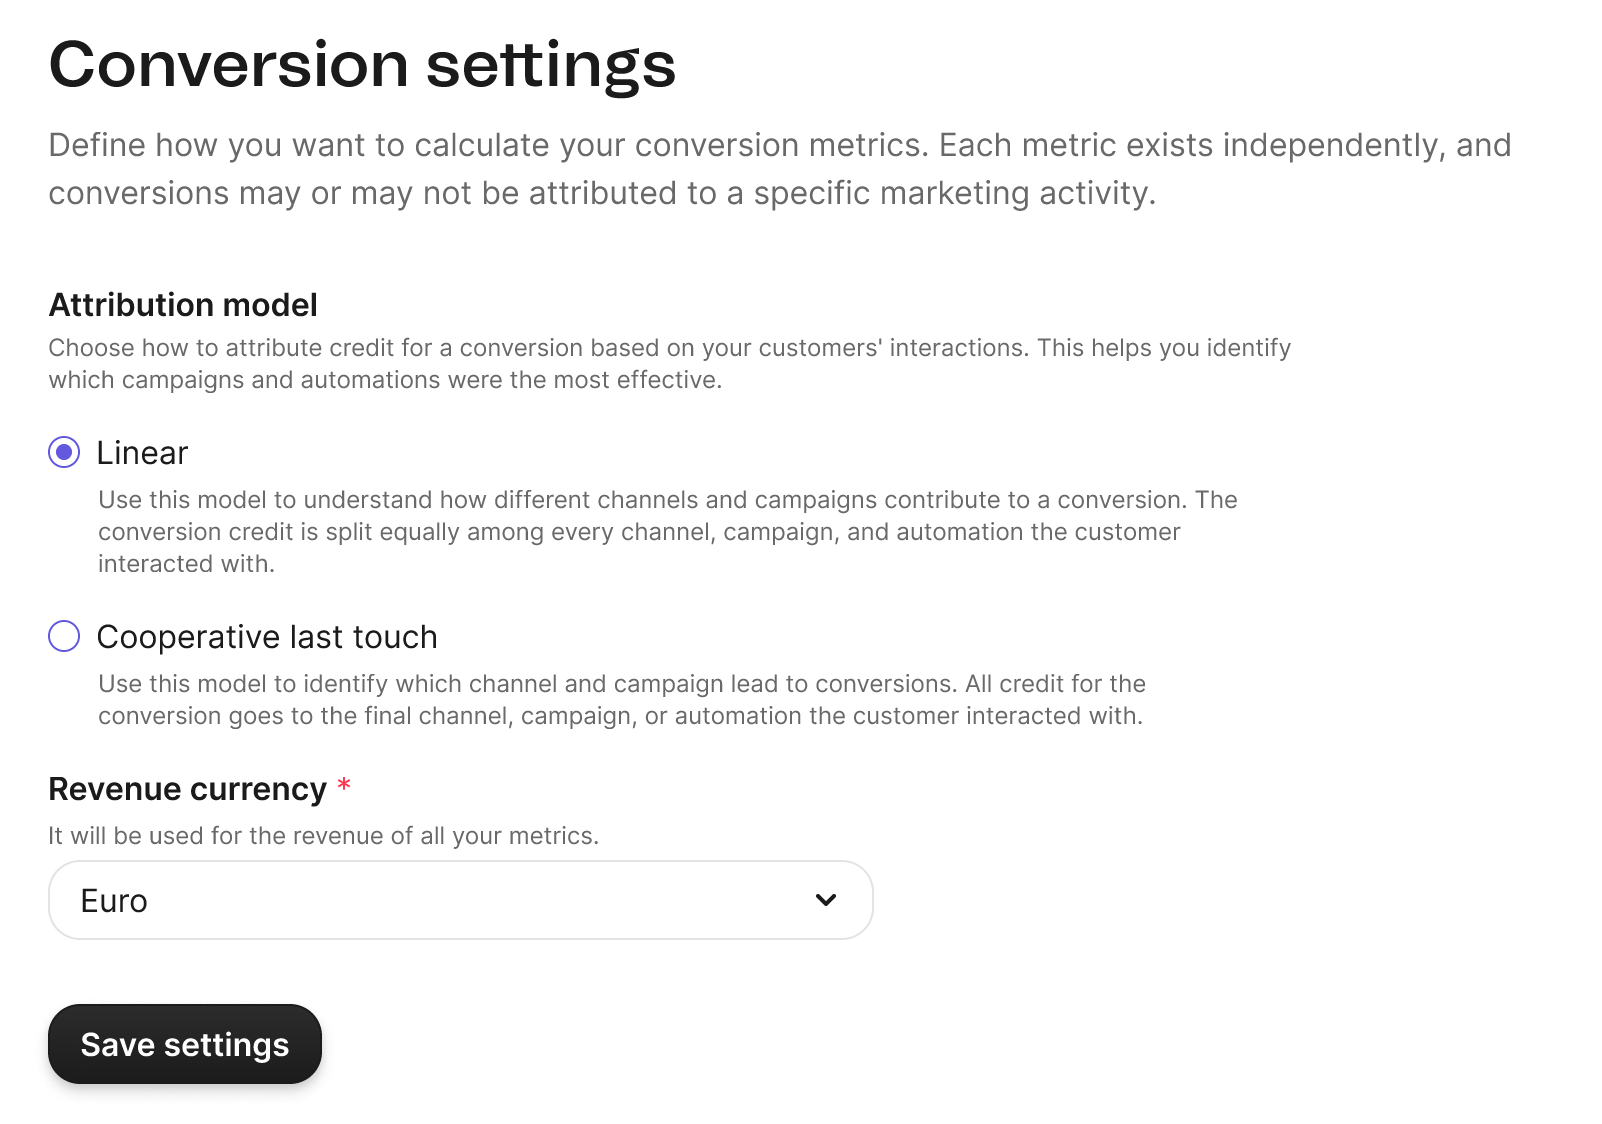Click the dark Save settings pill button

pyautogui.click(x=184, y=1044)
